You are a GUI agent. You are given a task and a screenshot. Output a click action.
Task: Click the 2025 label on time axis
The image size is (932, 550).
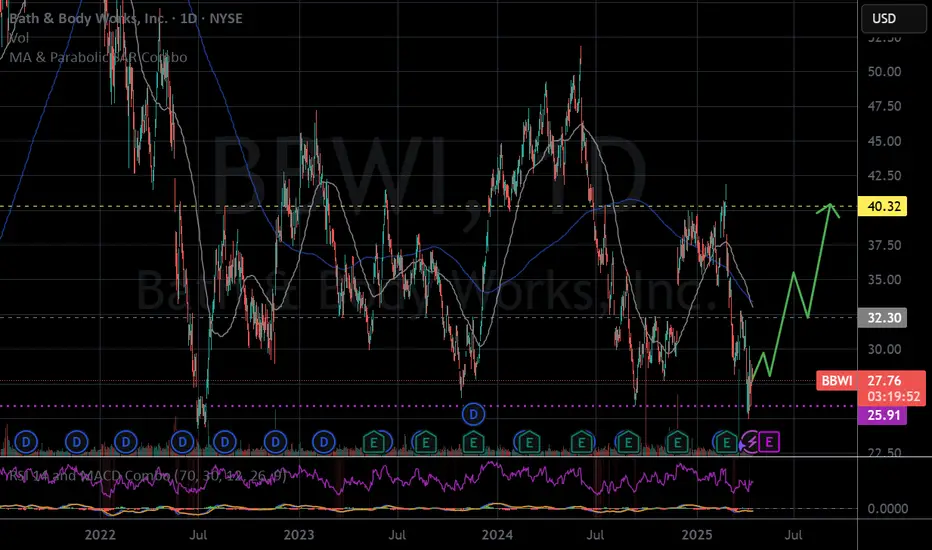697,535
